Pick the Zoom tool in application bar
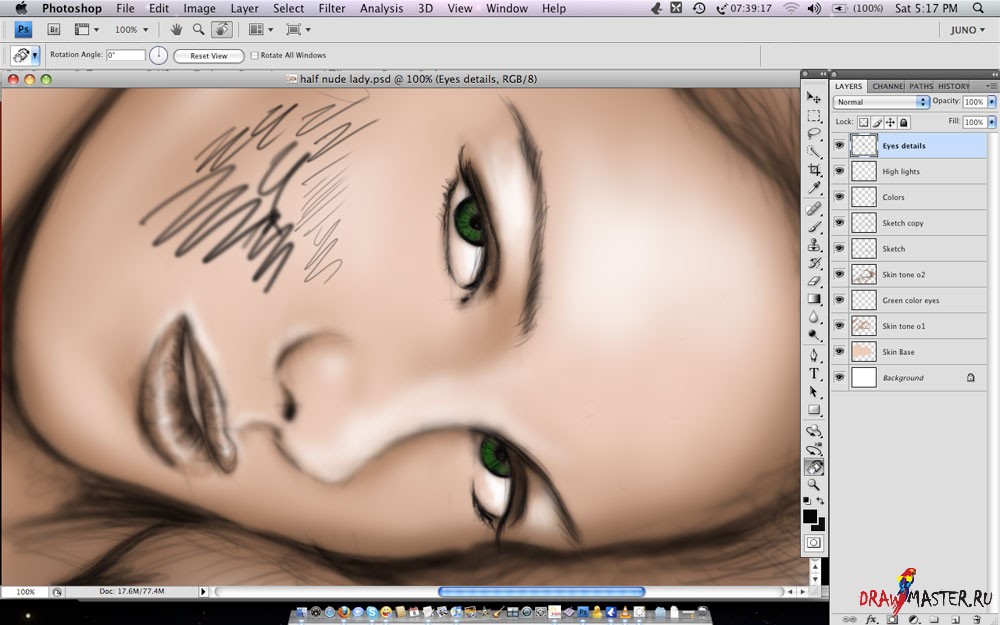1000x625 pixels. coord(199,29)
